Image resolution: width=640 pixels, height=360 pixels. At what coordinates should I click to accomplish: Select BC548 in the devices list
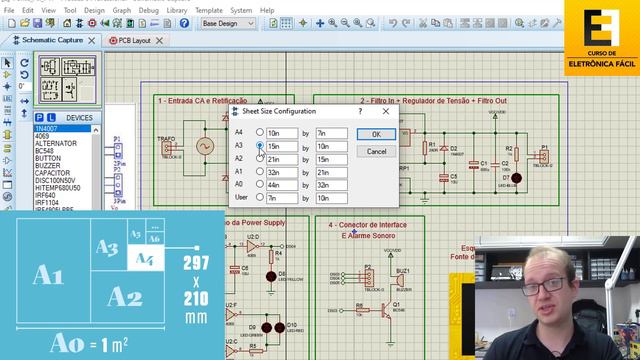[44, 151]
